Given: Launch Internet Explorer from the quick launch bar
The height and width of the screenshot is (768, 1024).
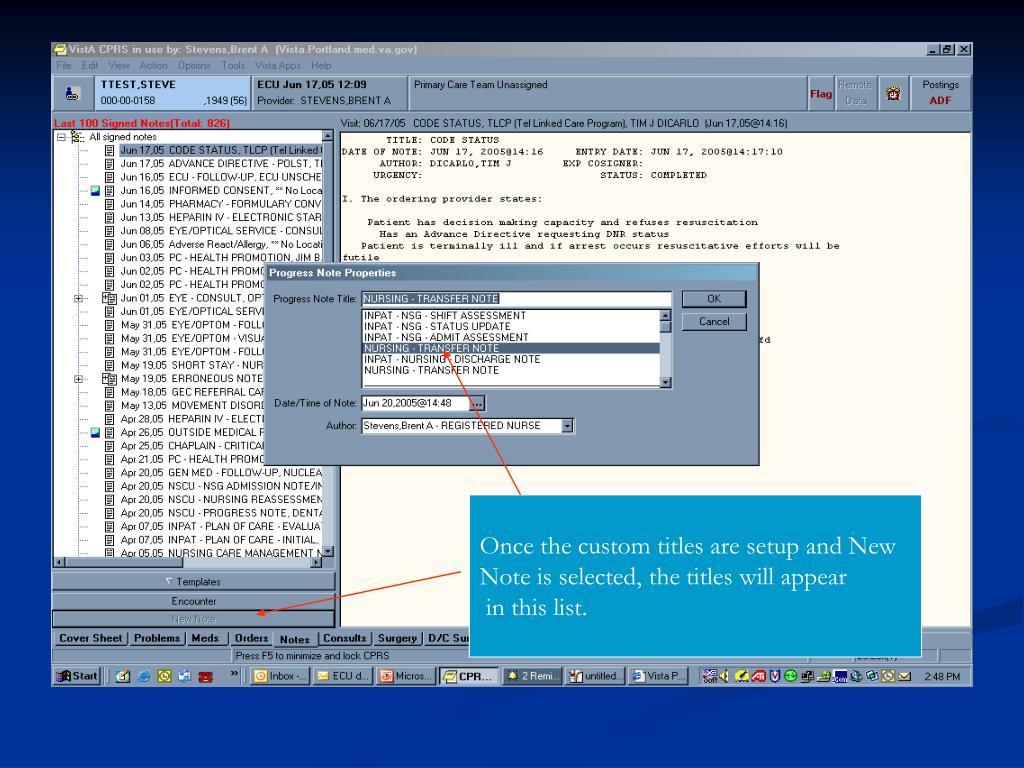Looking at the screenshot, I should coord(144,677).
